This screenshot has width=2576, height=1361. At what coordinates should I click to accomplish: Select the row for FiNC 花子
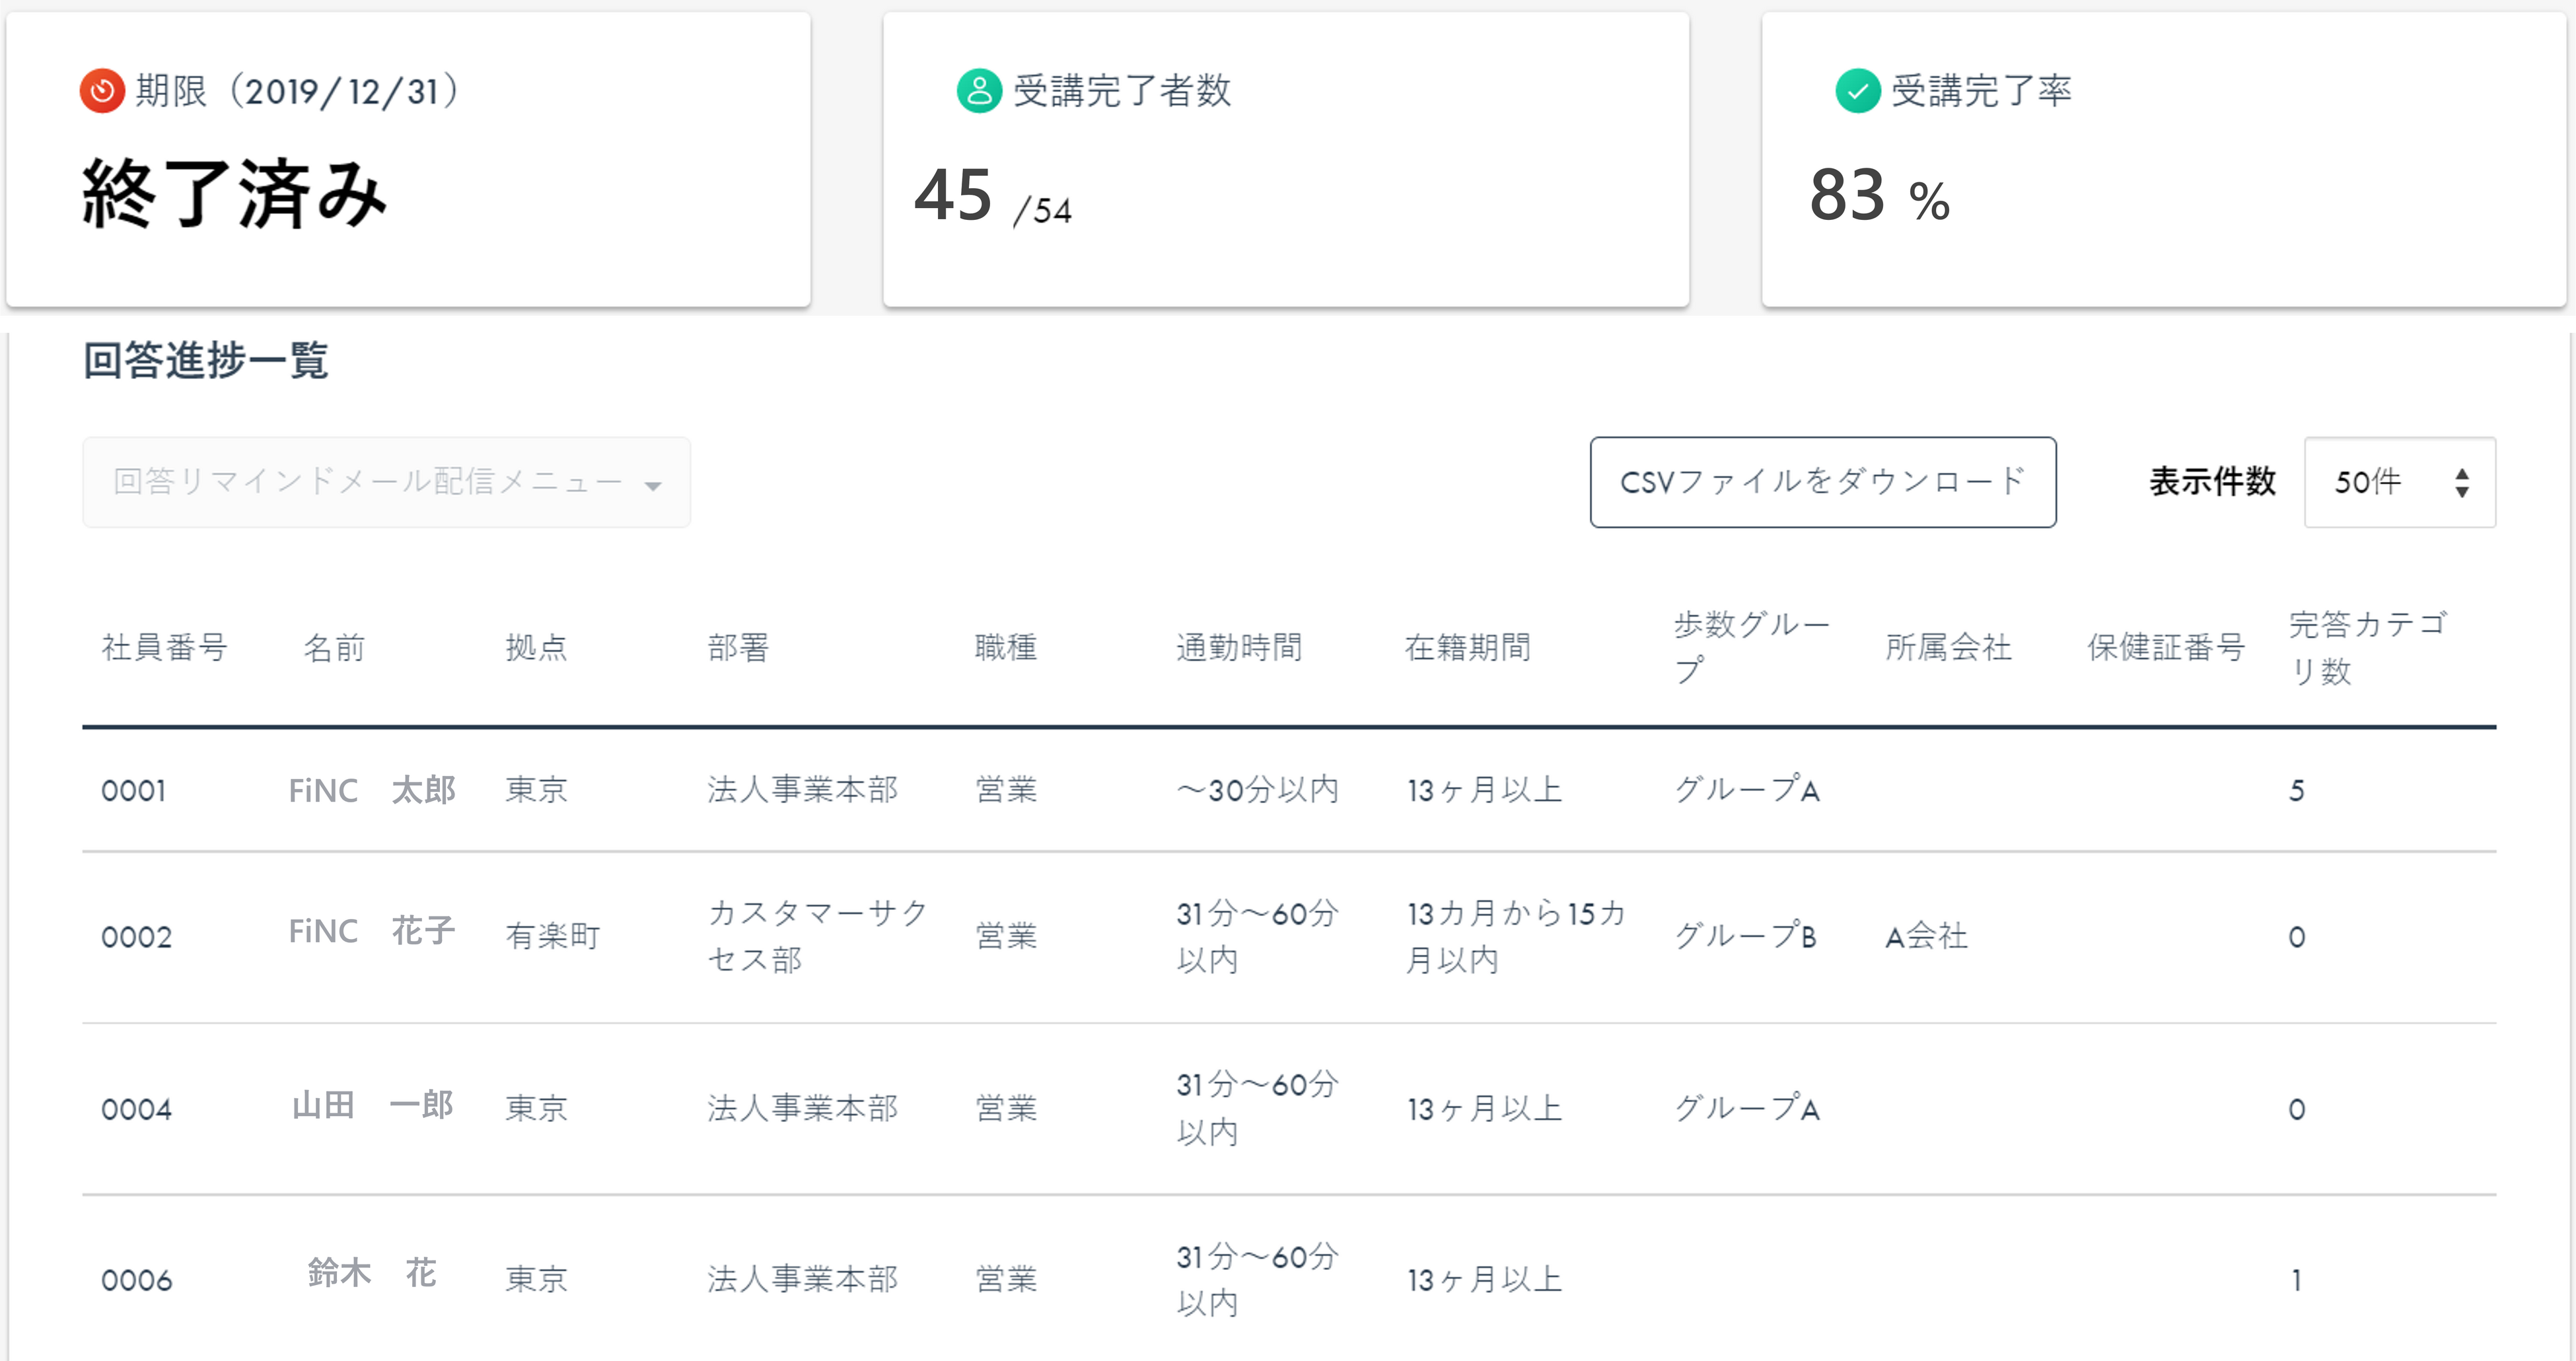pyautogui.click(x=372, y=932)
